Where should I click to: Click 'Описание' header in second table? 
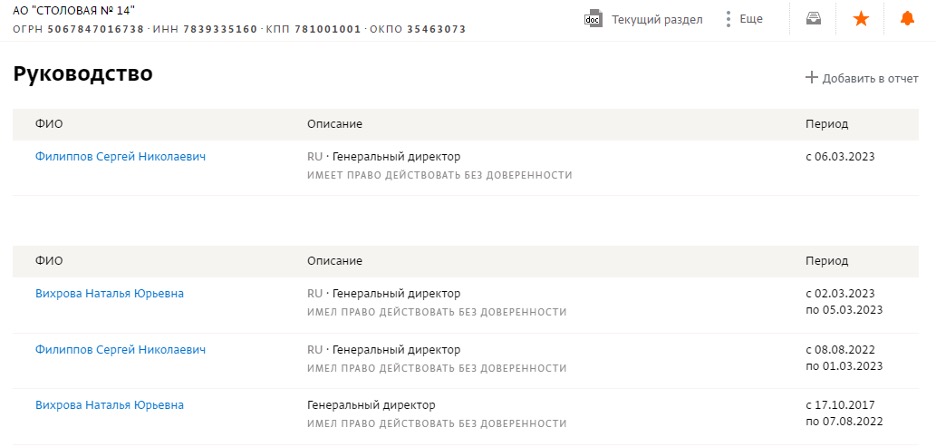(334, 261)
